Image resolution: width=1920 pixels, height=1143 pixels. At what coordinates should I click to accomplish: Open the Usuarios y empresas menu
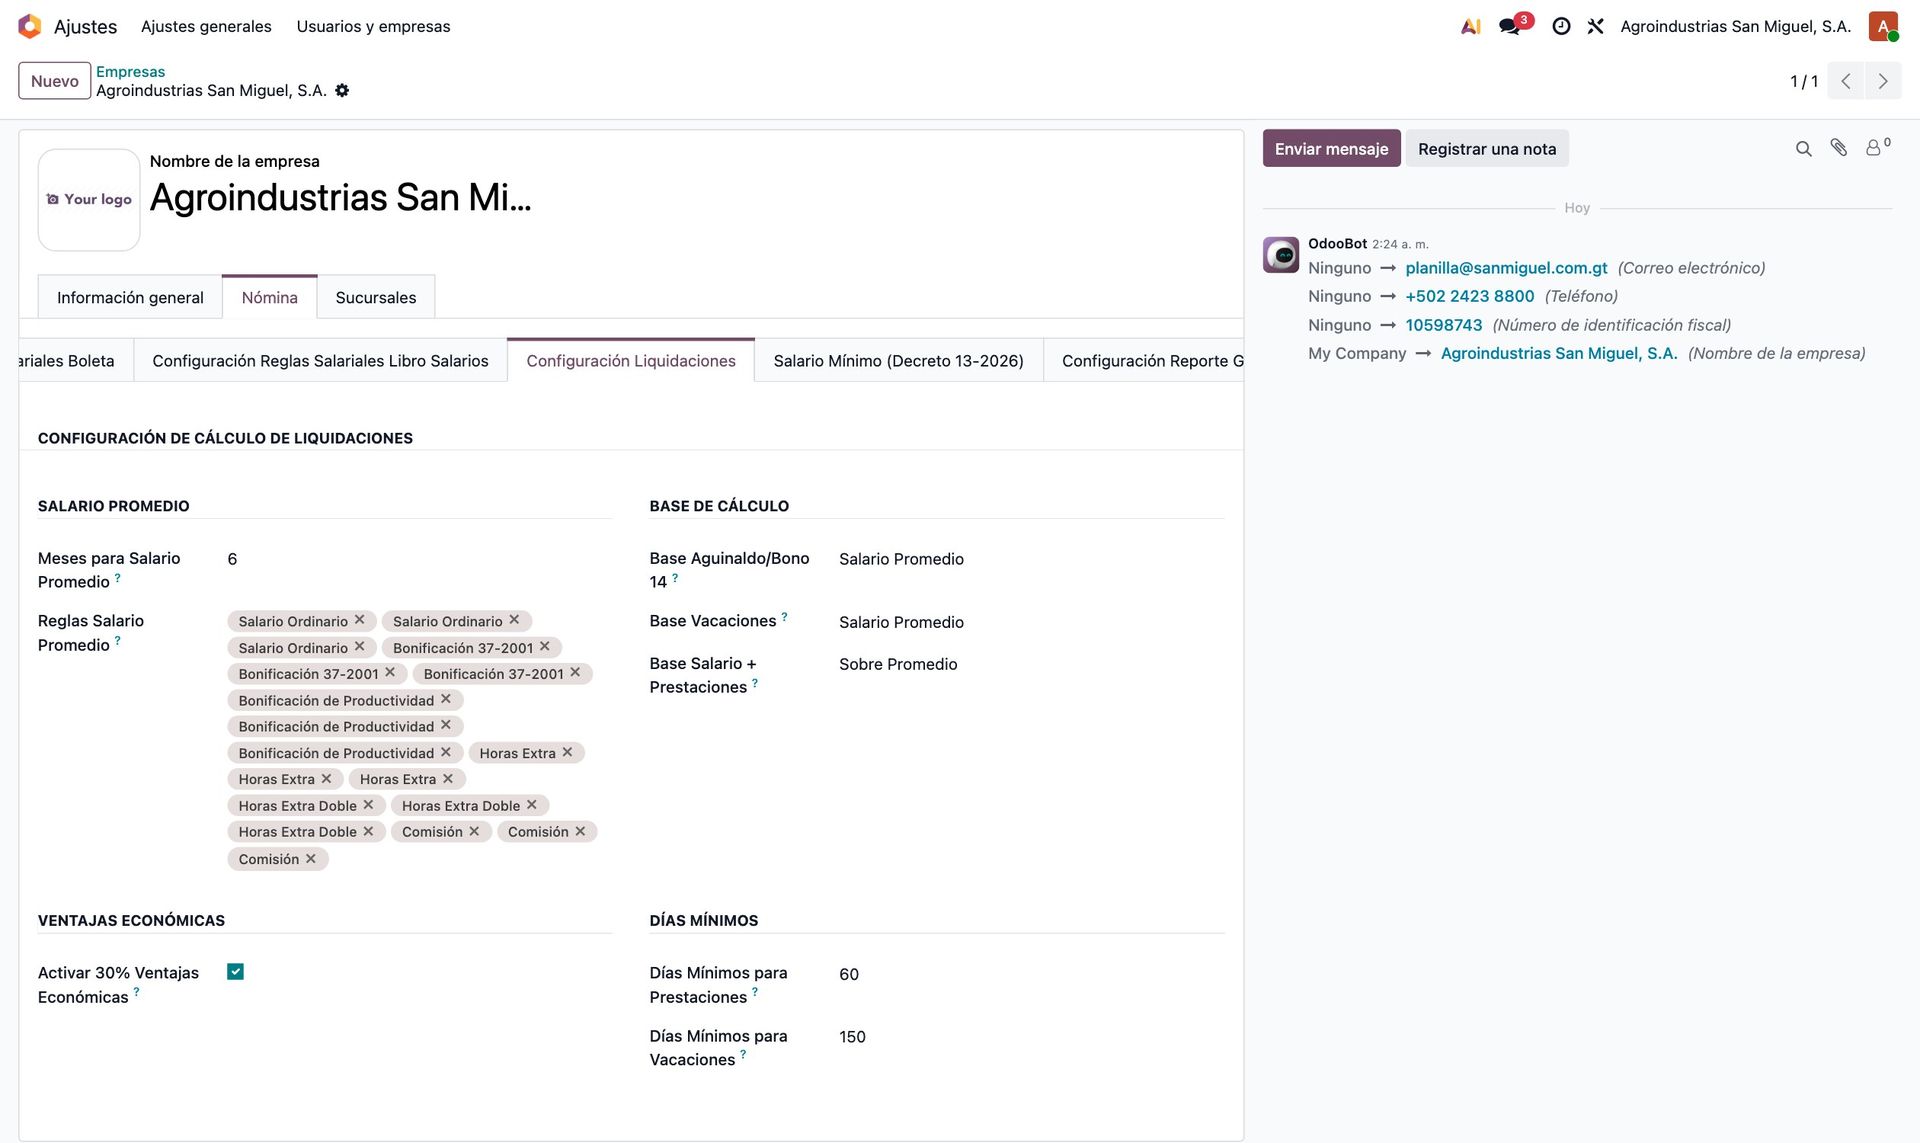click(373, 26)
